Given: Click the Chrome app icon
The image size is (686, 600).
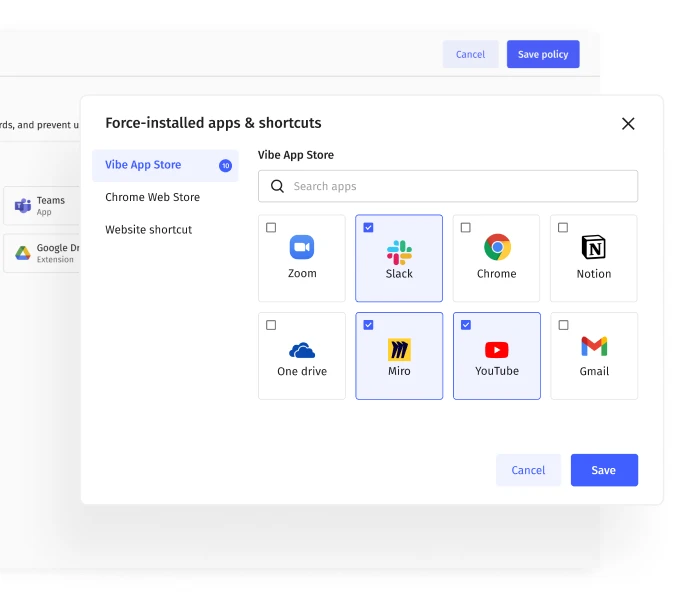Looking at the screenshot, I should [x=497, y=247].
